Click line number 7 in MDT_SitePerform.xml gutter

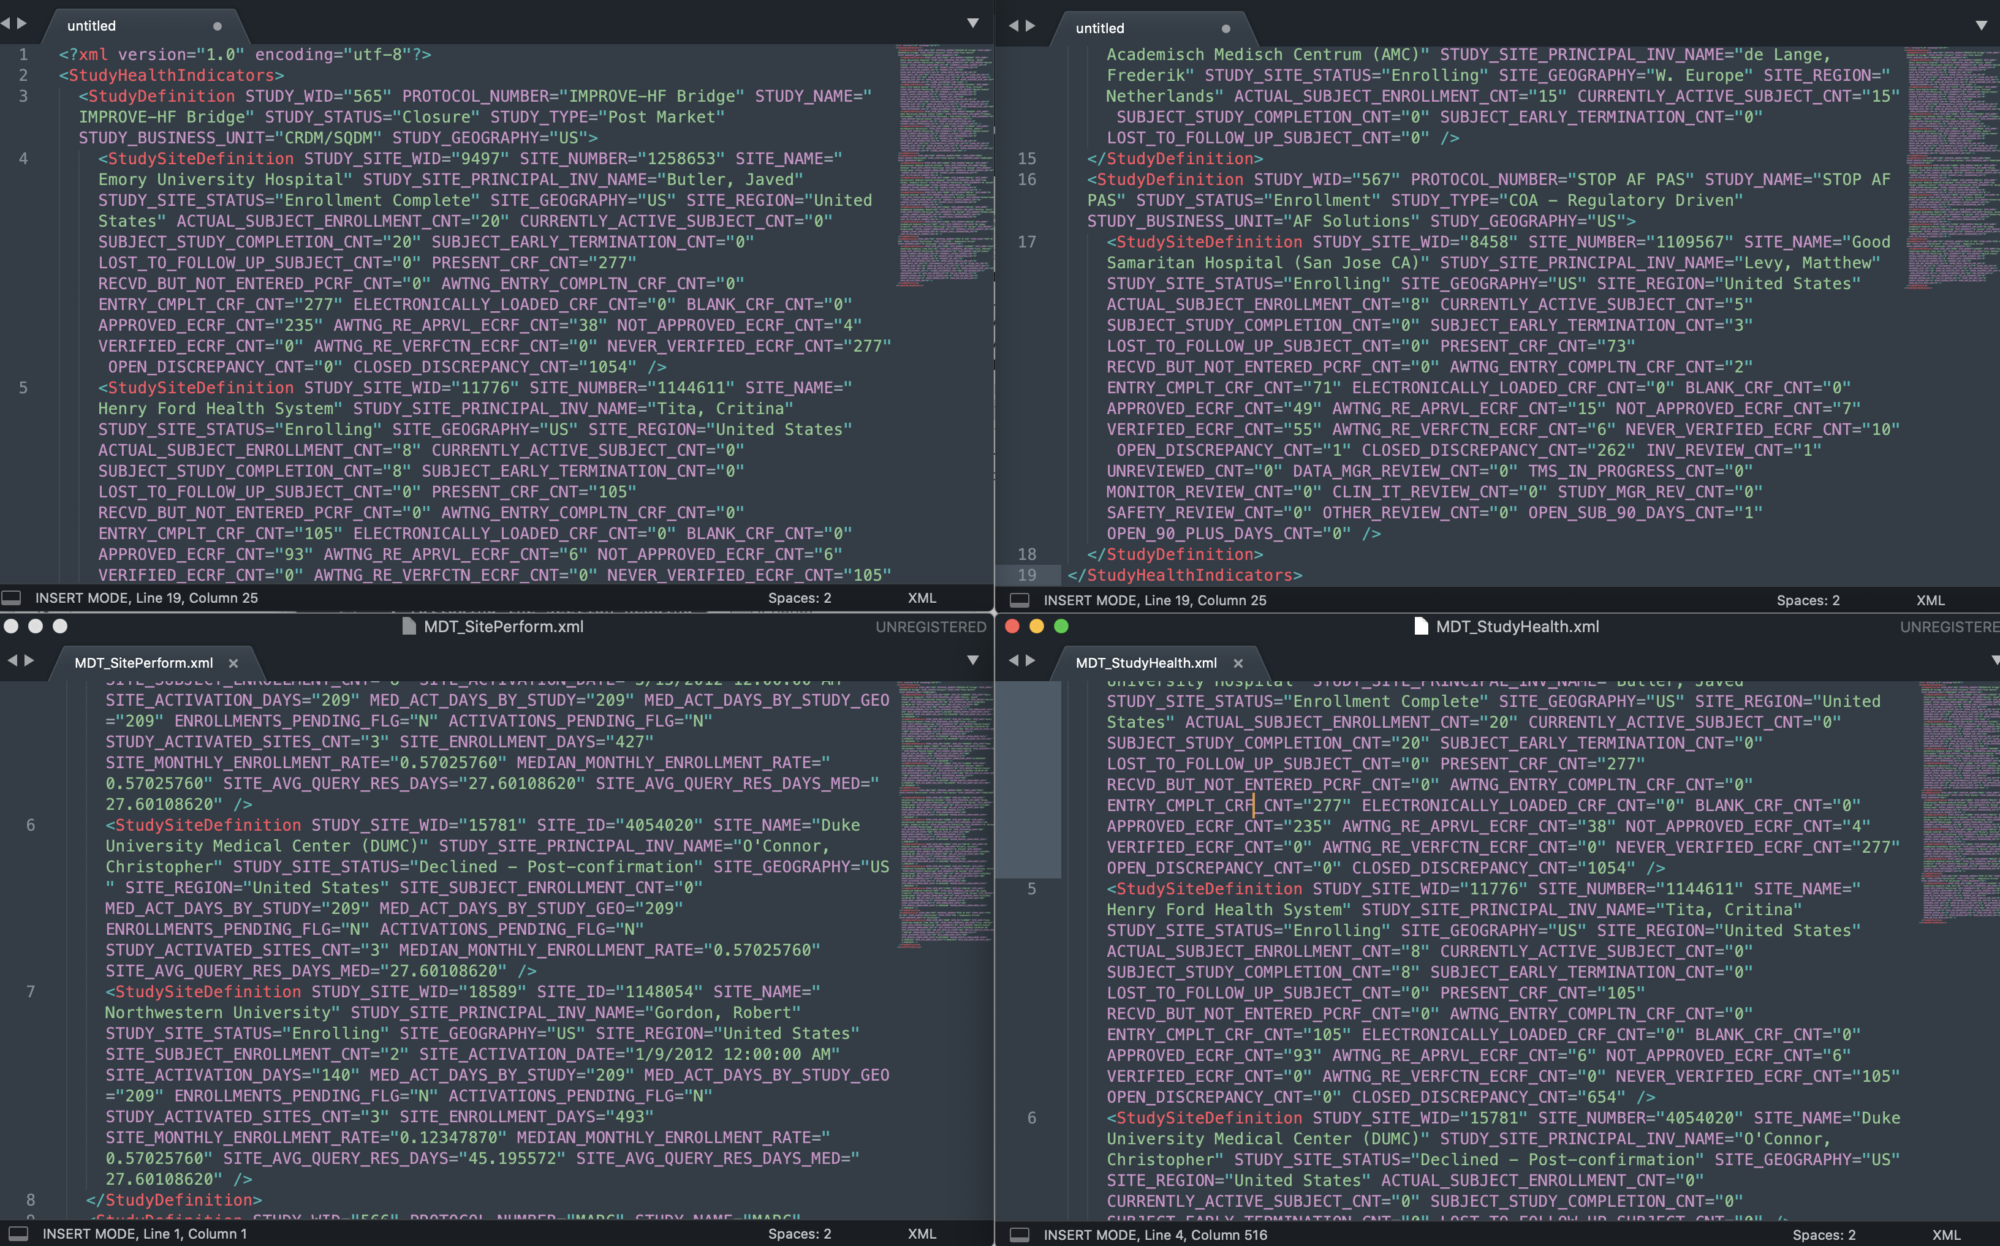pyautogui.click(x=30, y=992)
